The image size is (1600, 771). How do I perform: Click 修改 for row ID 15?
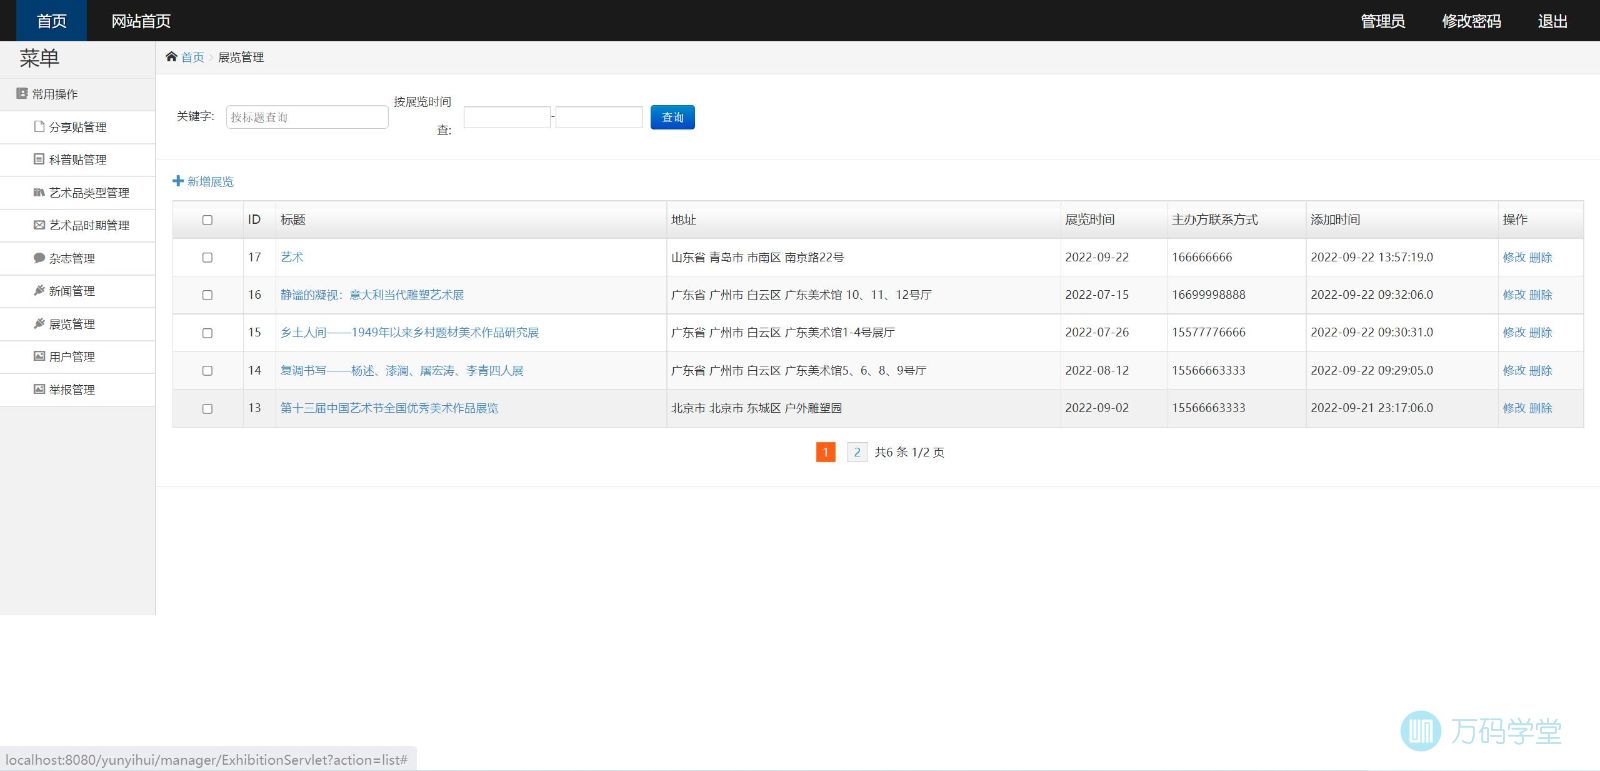point(1514,332)
